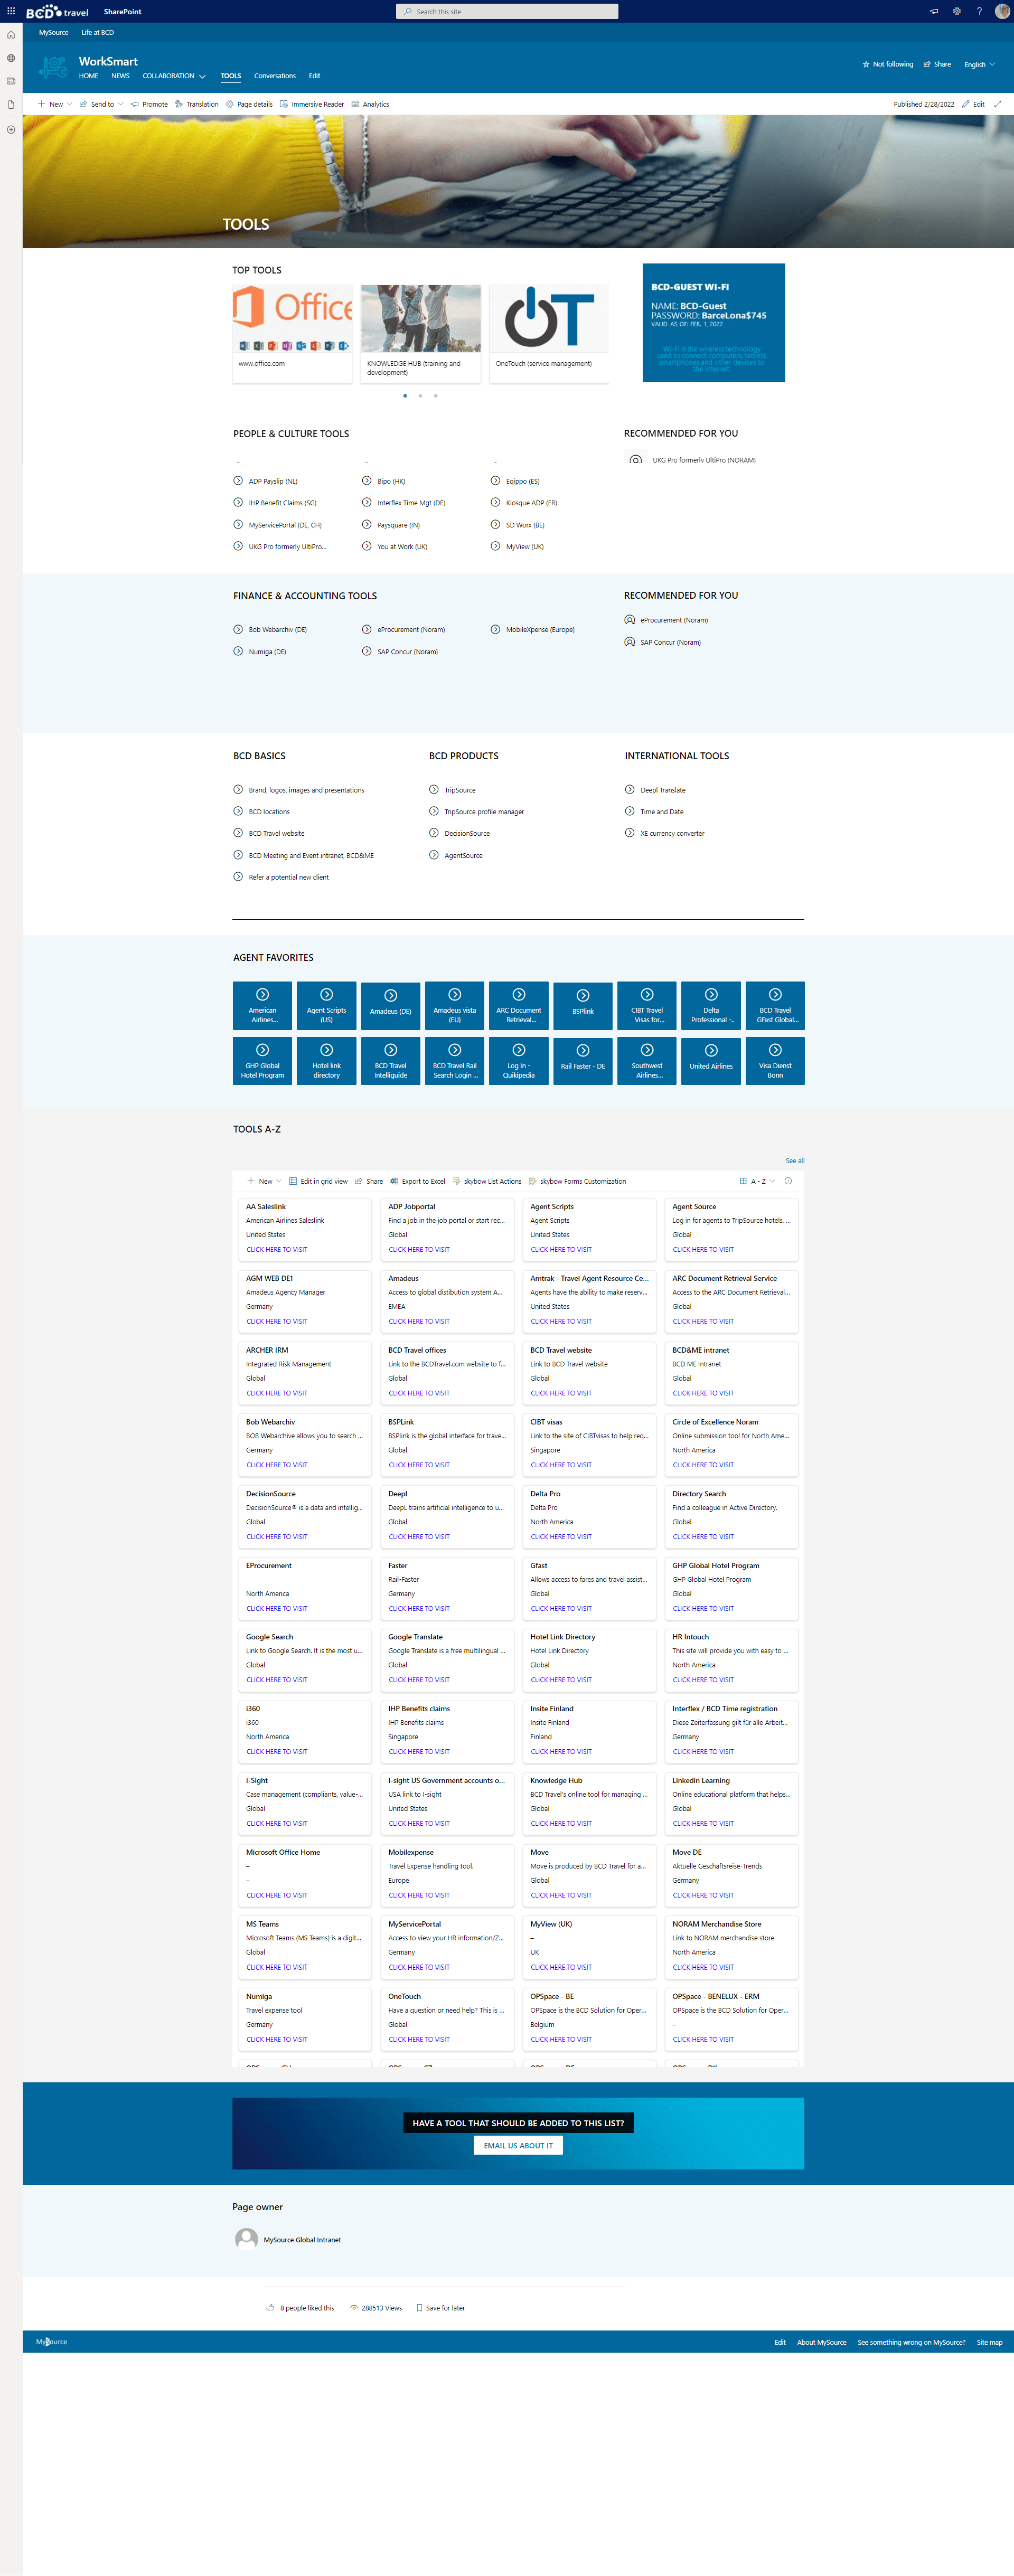
Task: Click the megaphone notifications icon in header
Action: 934,11
